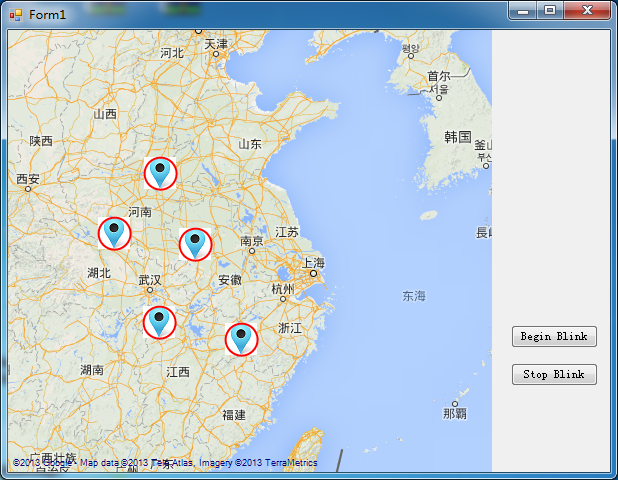This screenshot has width=618, height=480.
Task: Maximize the Form1 window
Action: coord(550,10)
